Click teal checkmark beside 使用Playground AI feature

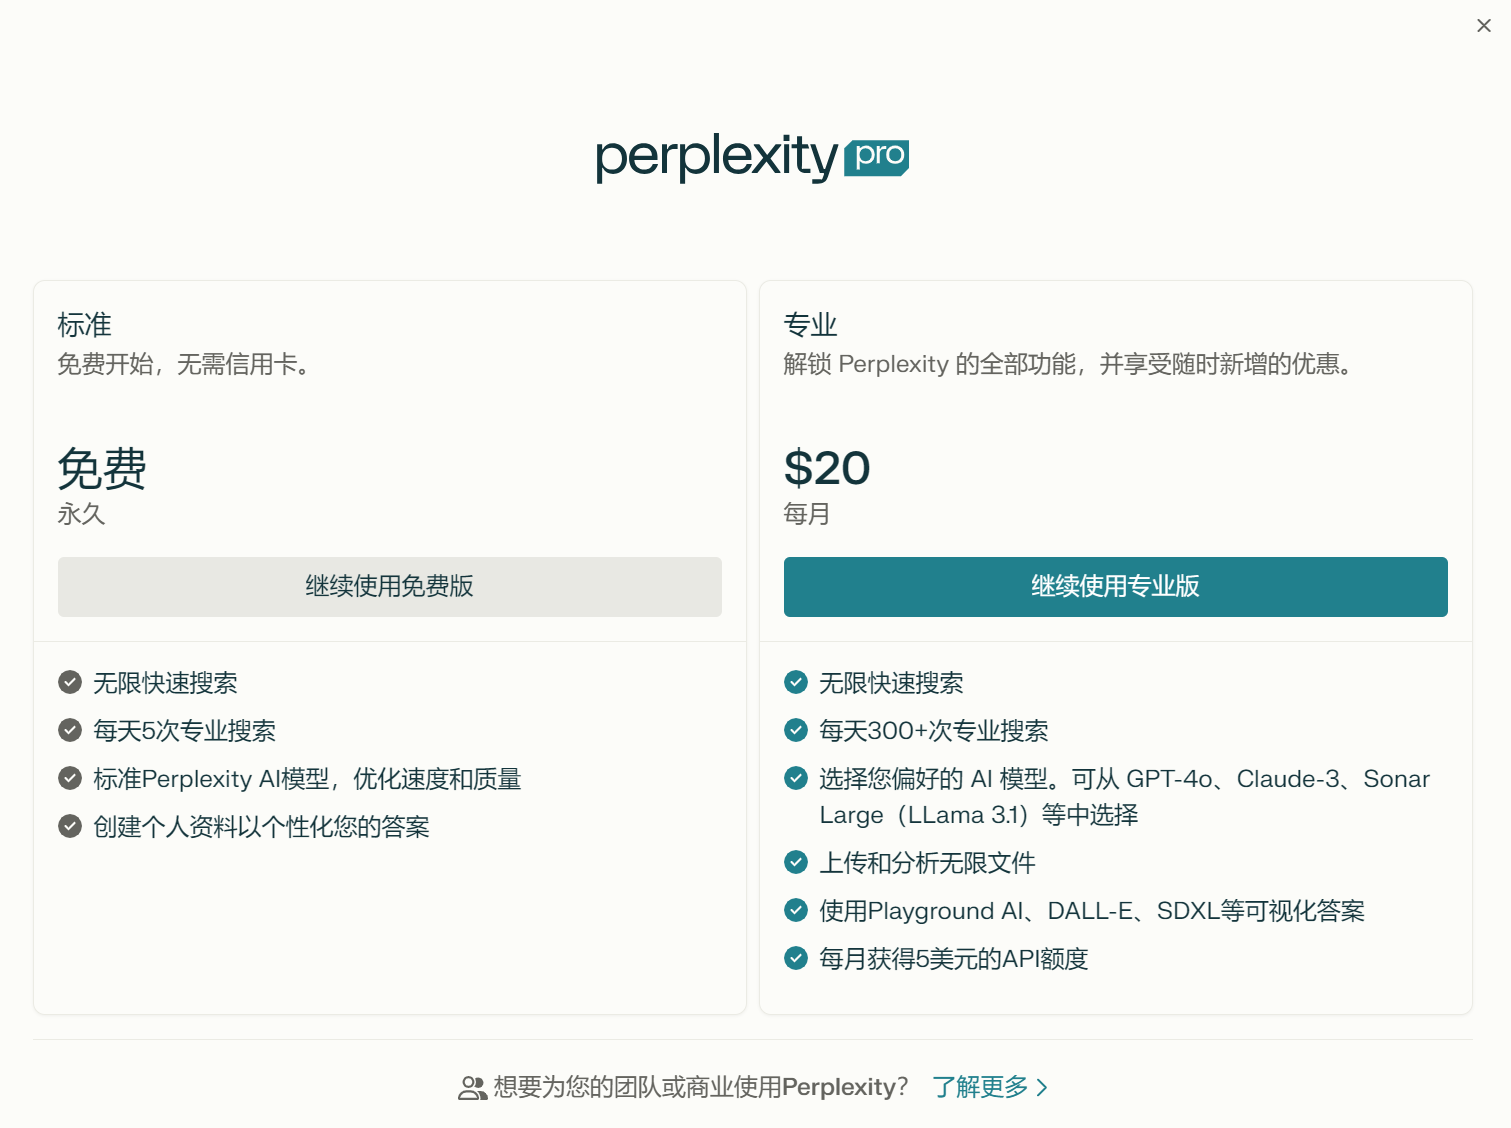[796, 910]
